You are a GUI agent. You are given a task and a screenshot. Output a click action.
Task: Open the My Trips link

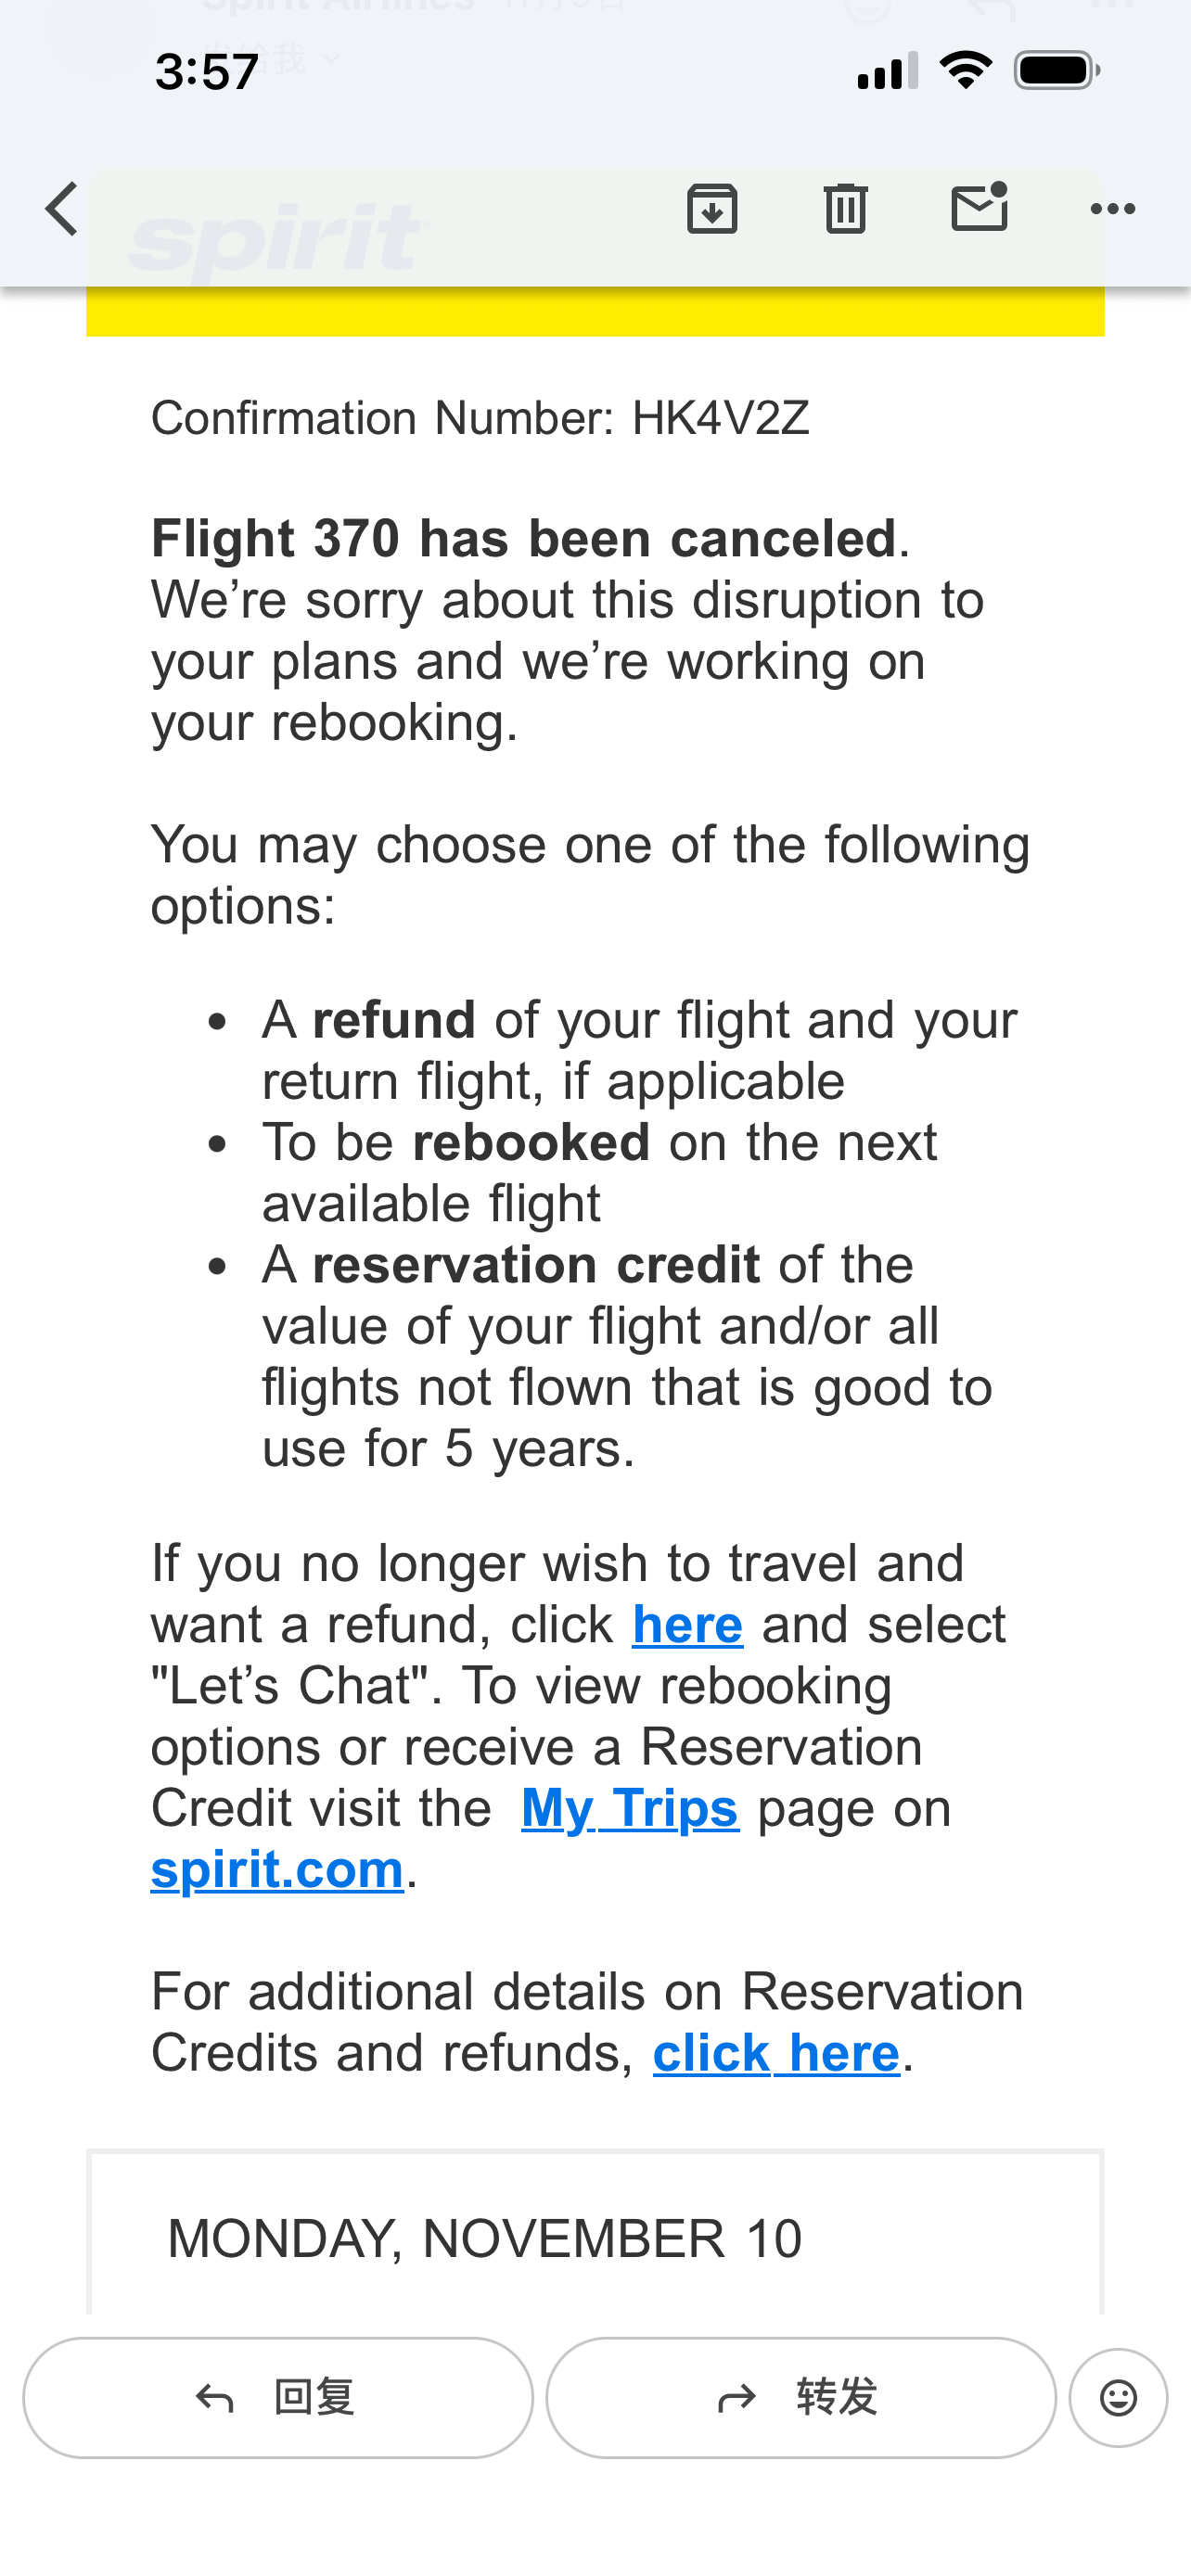click(x=630, y=1809)
